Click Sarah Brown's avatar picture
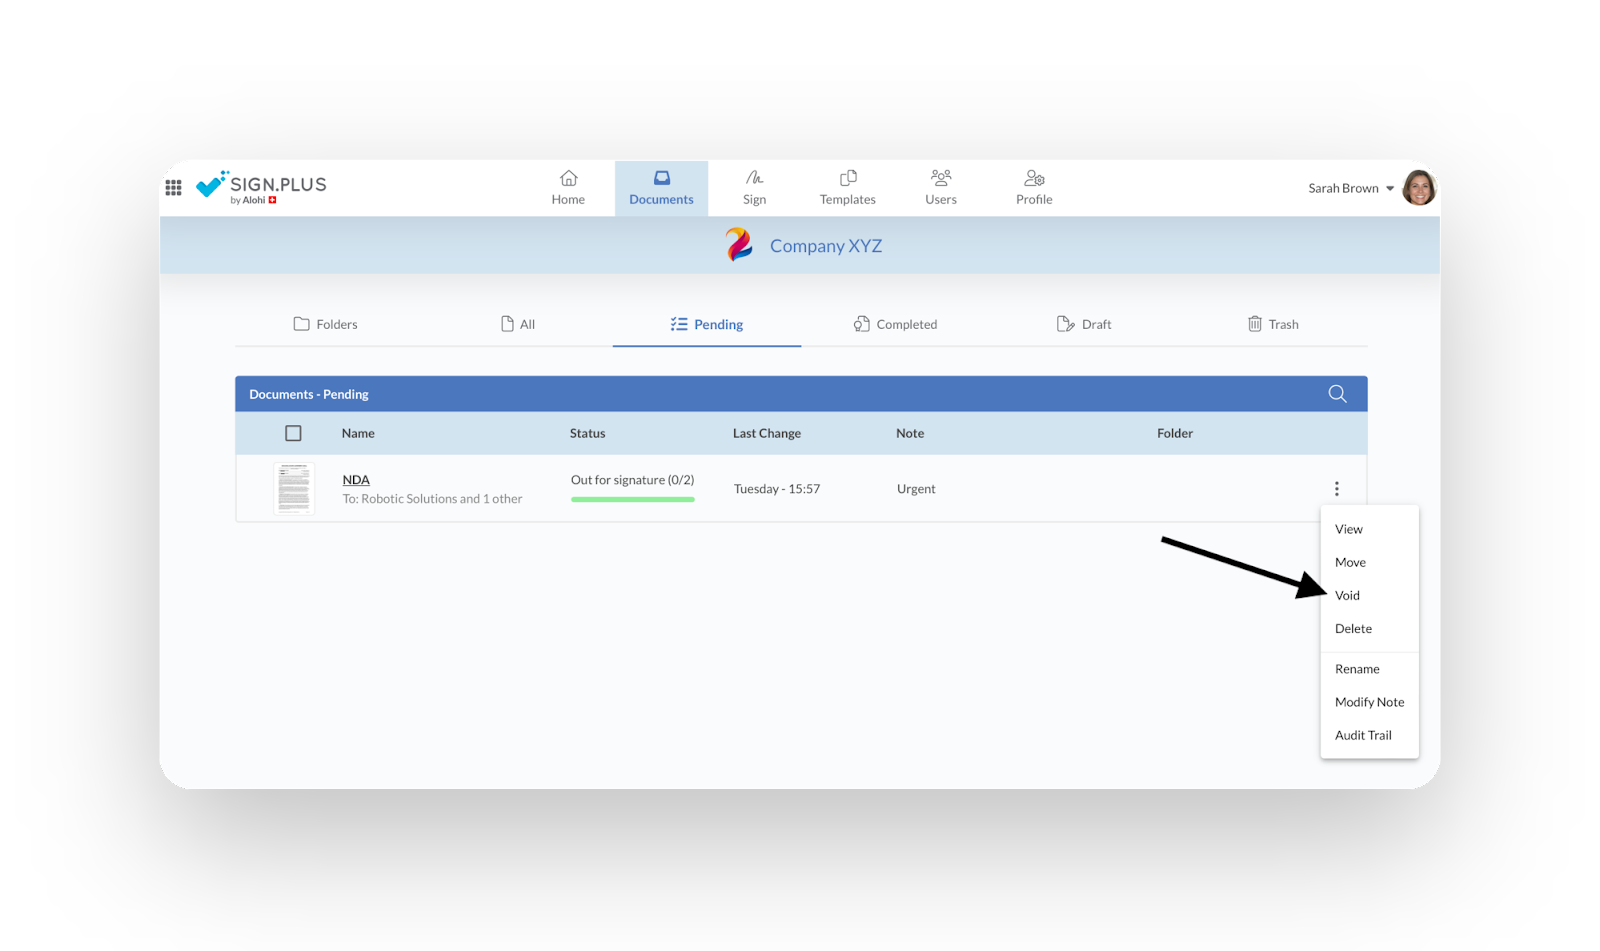 pos(1418,188)
